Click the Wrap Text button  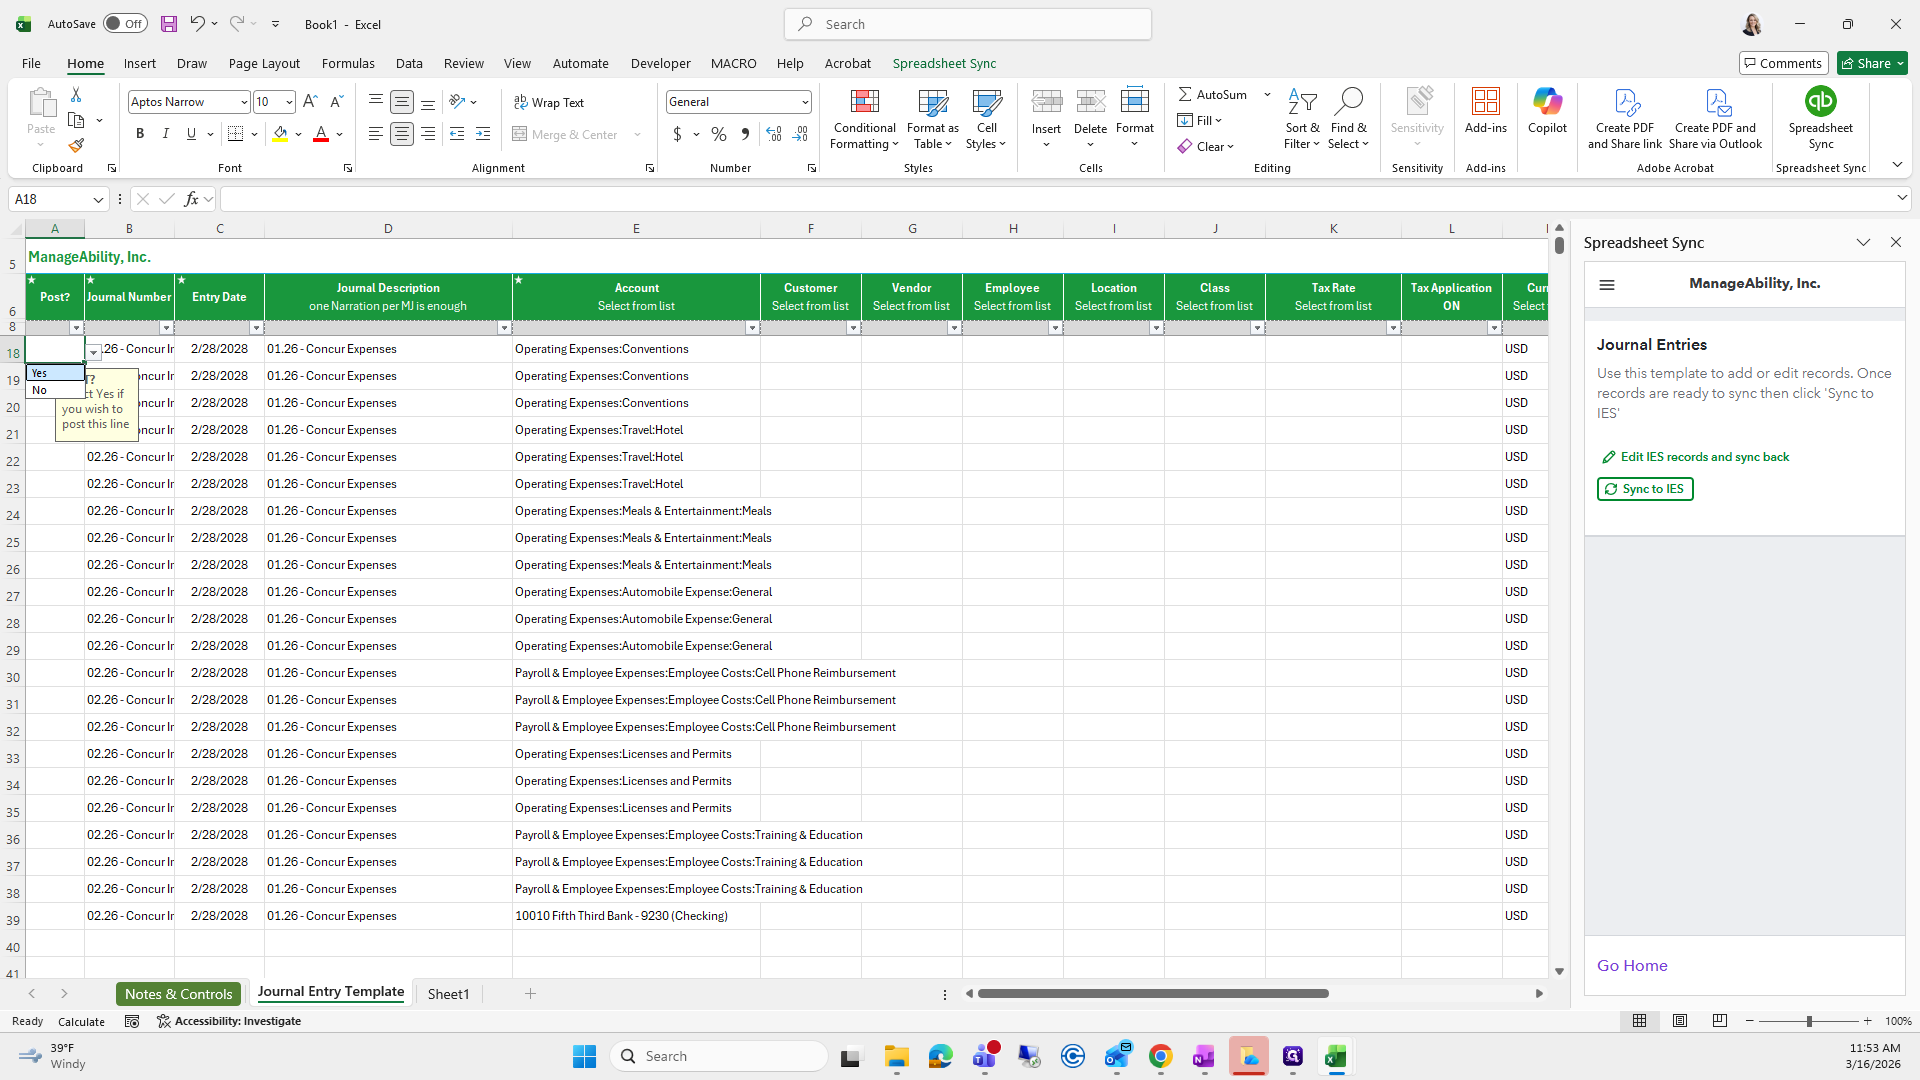click(x=549, y=102)
